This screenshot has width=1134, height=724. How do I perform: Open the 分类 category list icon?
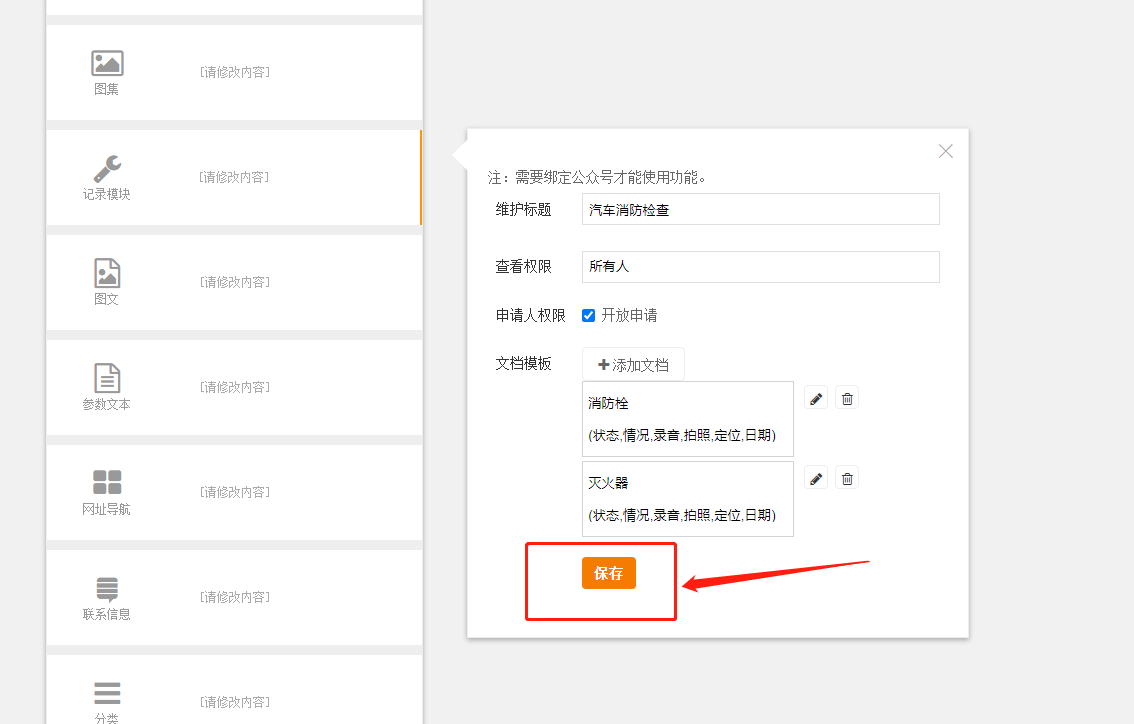tap(107, 692)
